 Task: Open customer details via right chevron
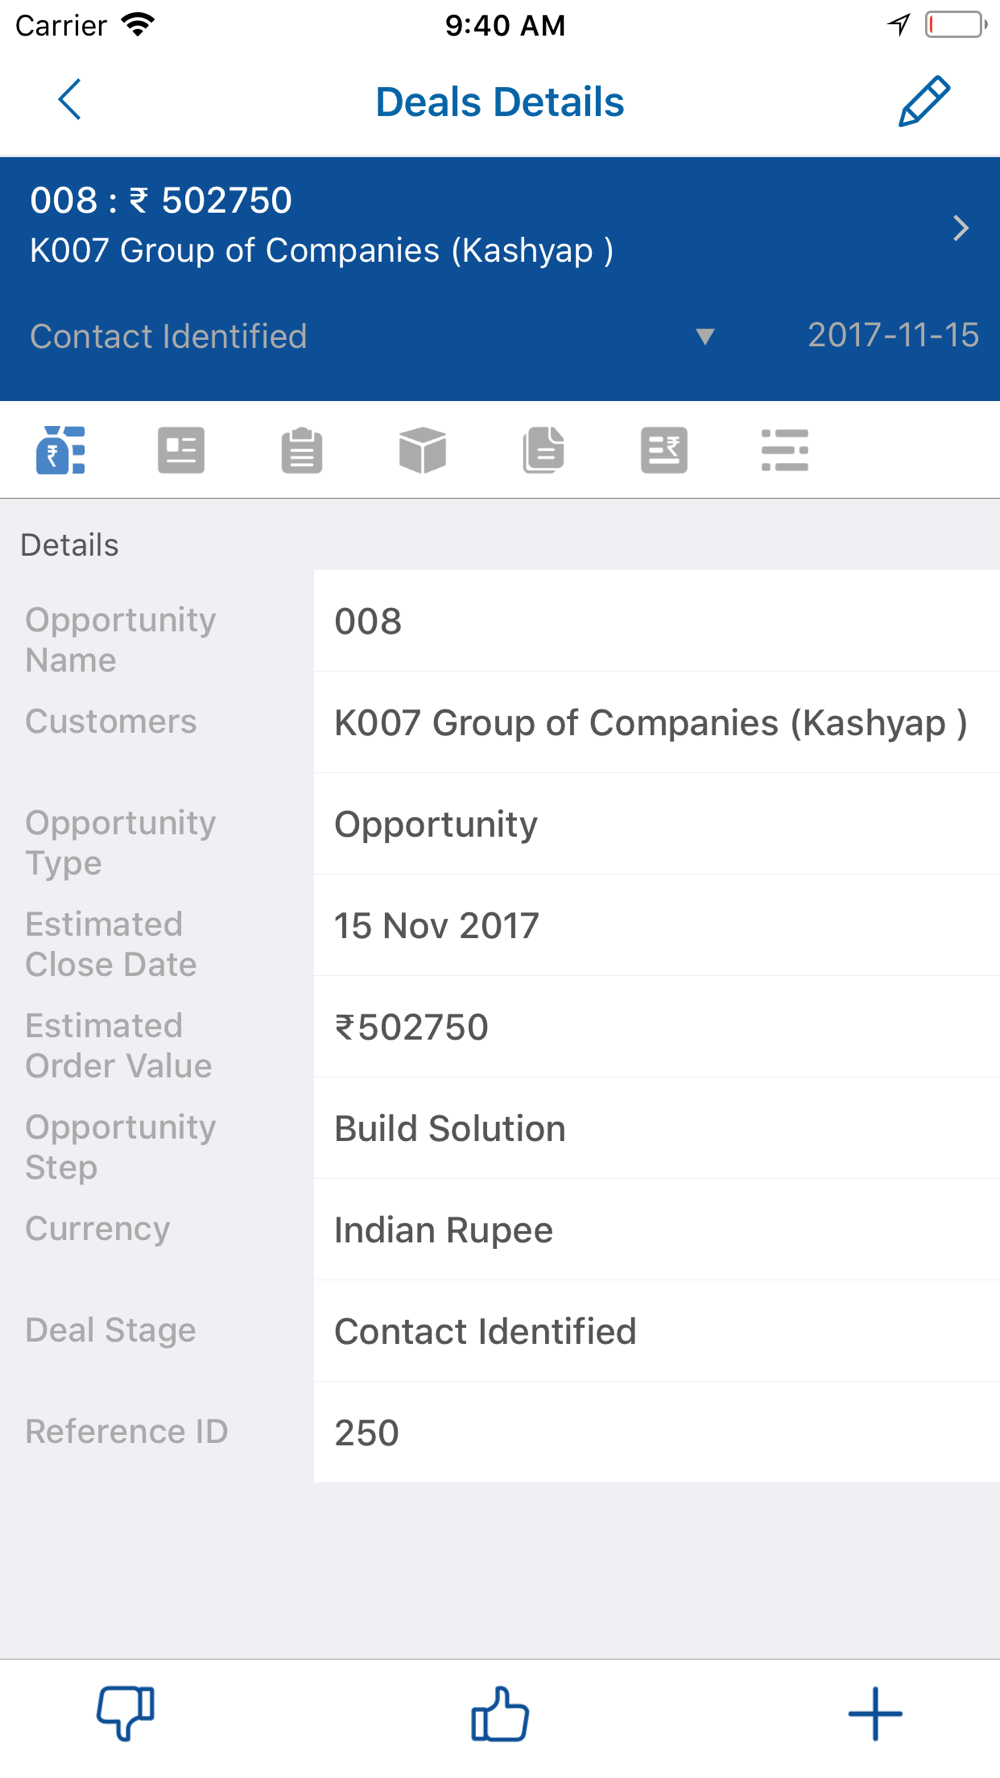click(x=961, y=228)
